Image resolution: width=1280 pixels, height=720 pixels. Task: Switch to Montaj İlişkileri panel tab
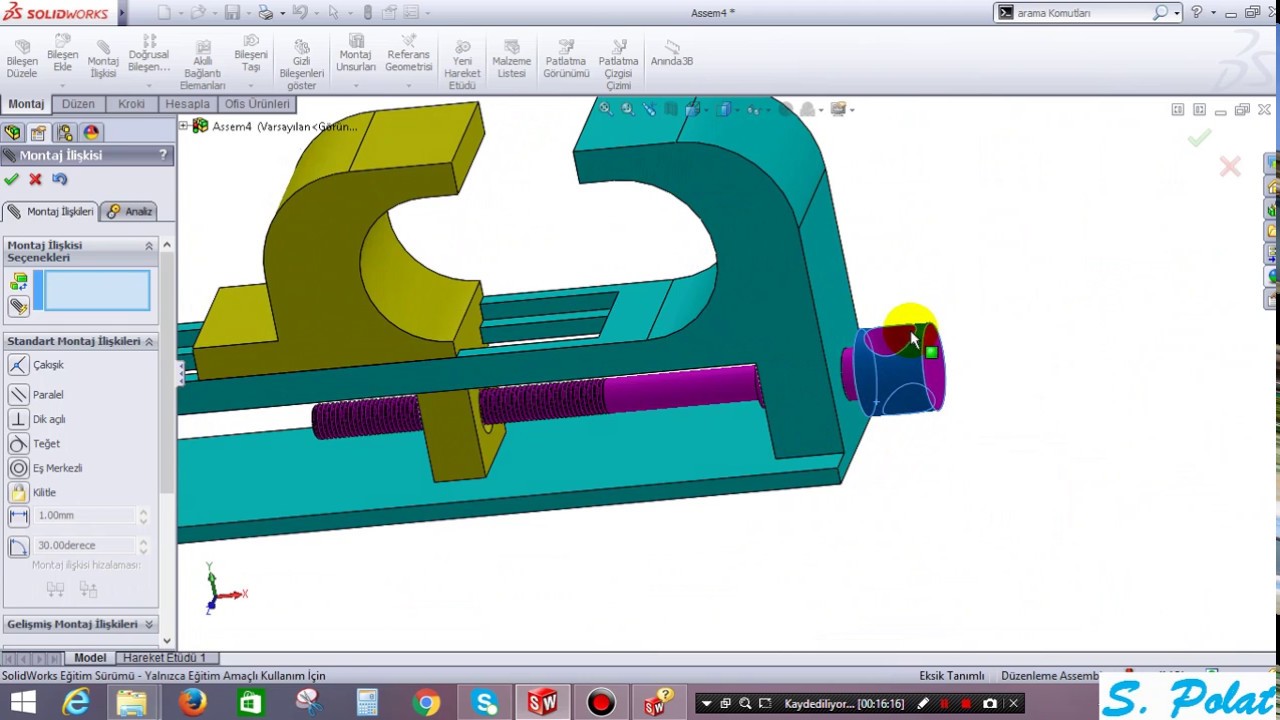click(49, 211)
